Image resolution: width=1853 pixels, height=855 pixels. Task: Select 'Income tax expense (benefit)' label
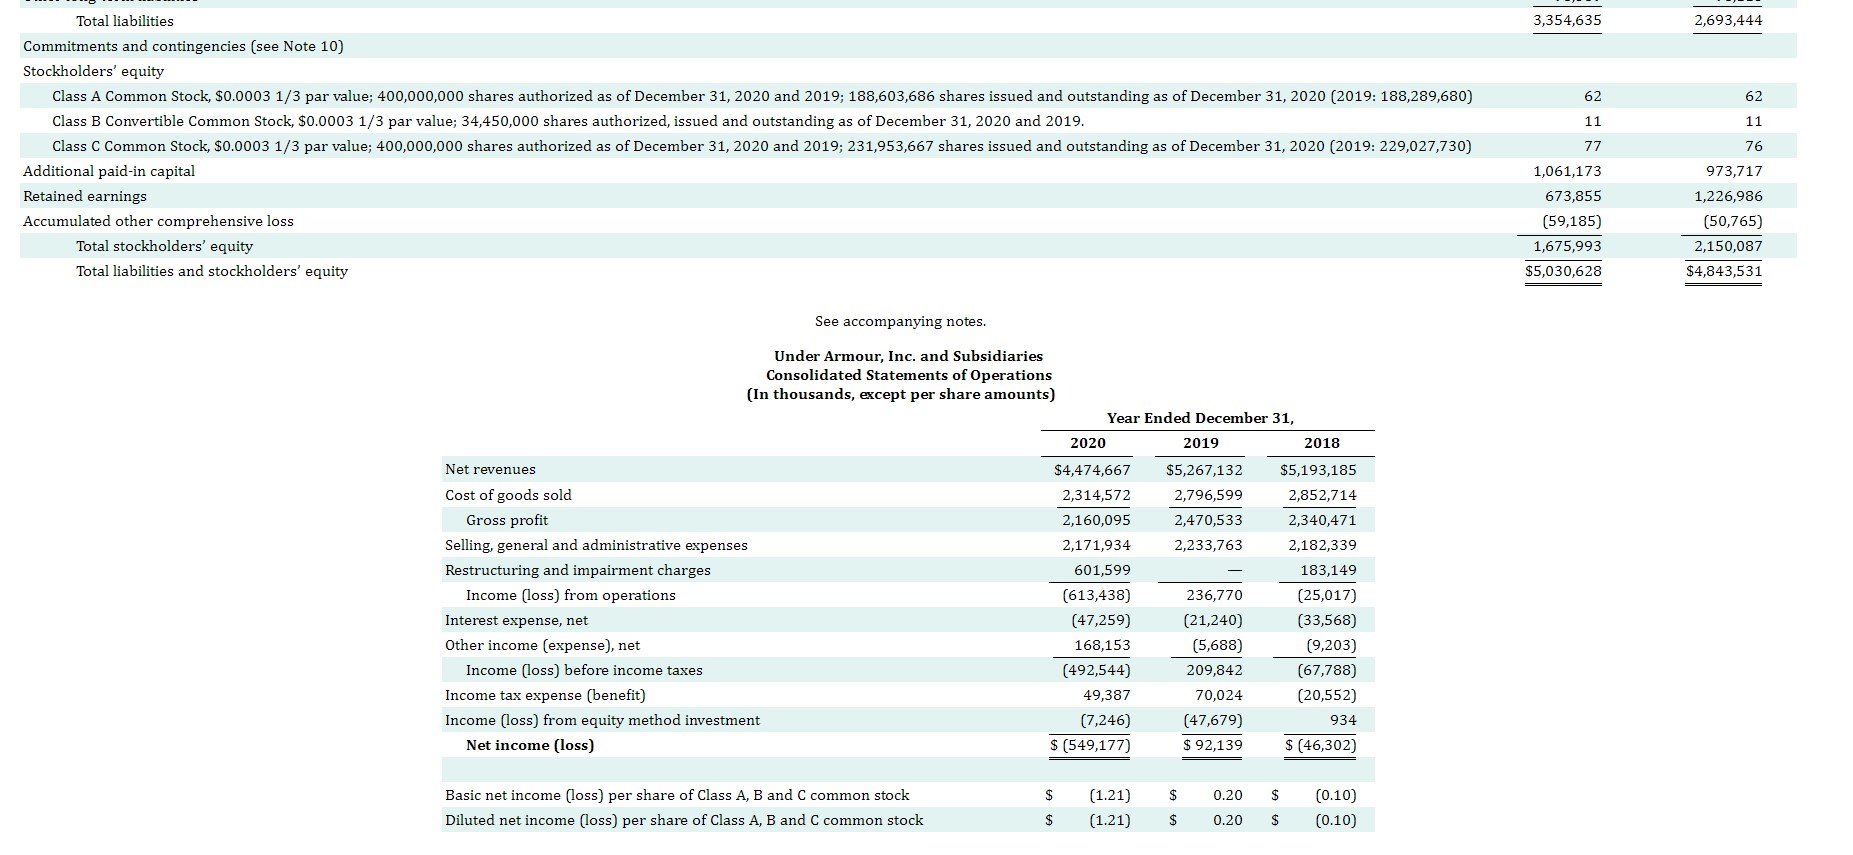tap(545, 695)
